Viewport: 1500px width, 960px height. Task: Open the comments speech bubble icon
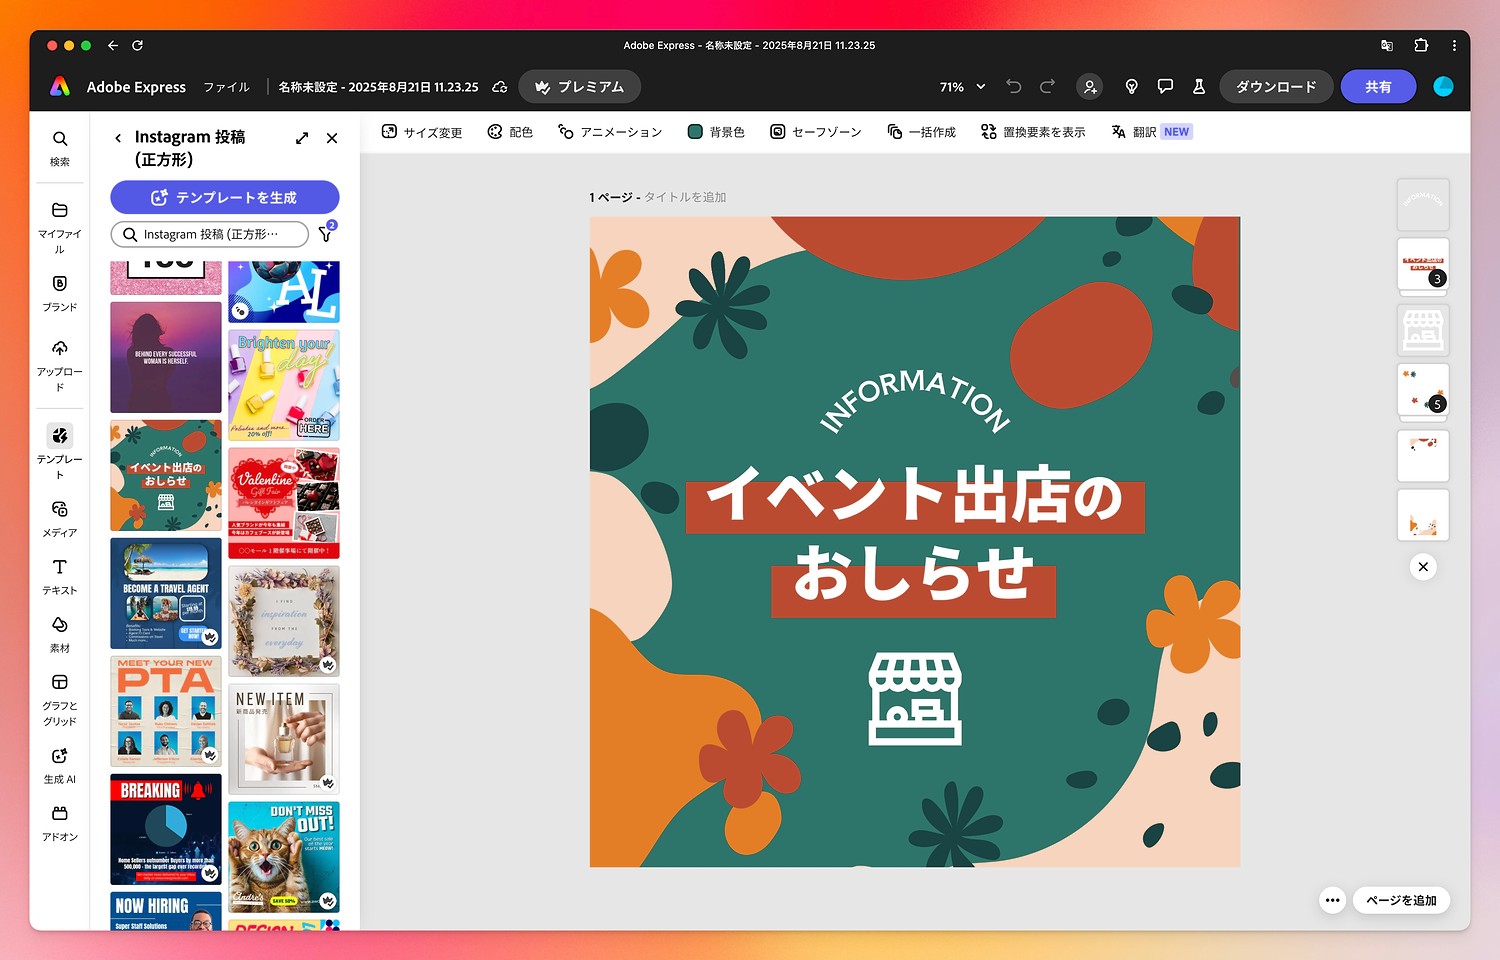[1165, 87]
